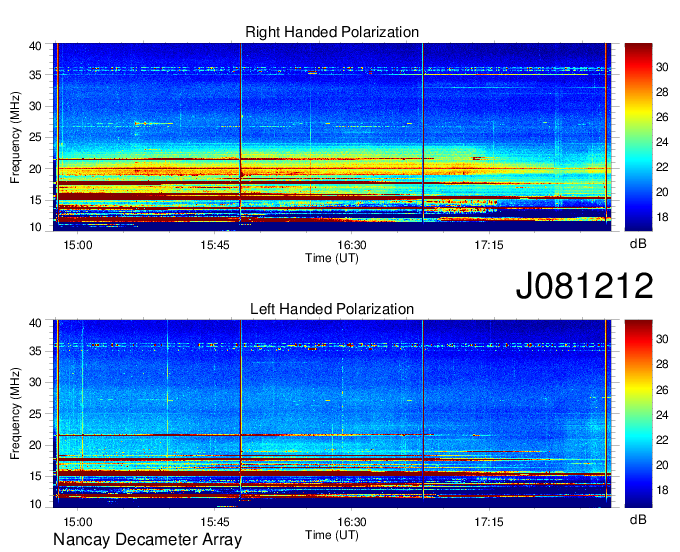Click the J081212 identifier label
This screenshot has width=680, height=552.
[x=584, y=286]
